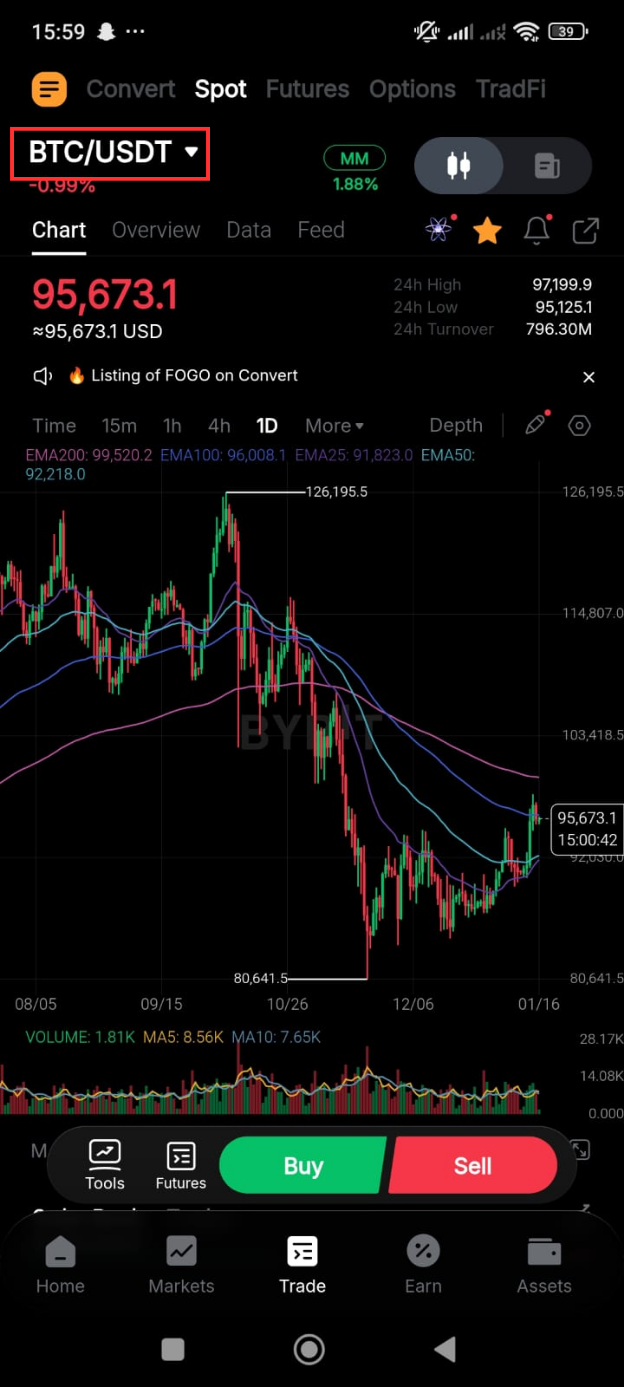Toggle the MM 1.88% margin badge

(354, 170)
